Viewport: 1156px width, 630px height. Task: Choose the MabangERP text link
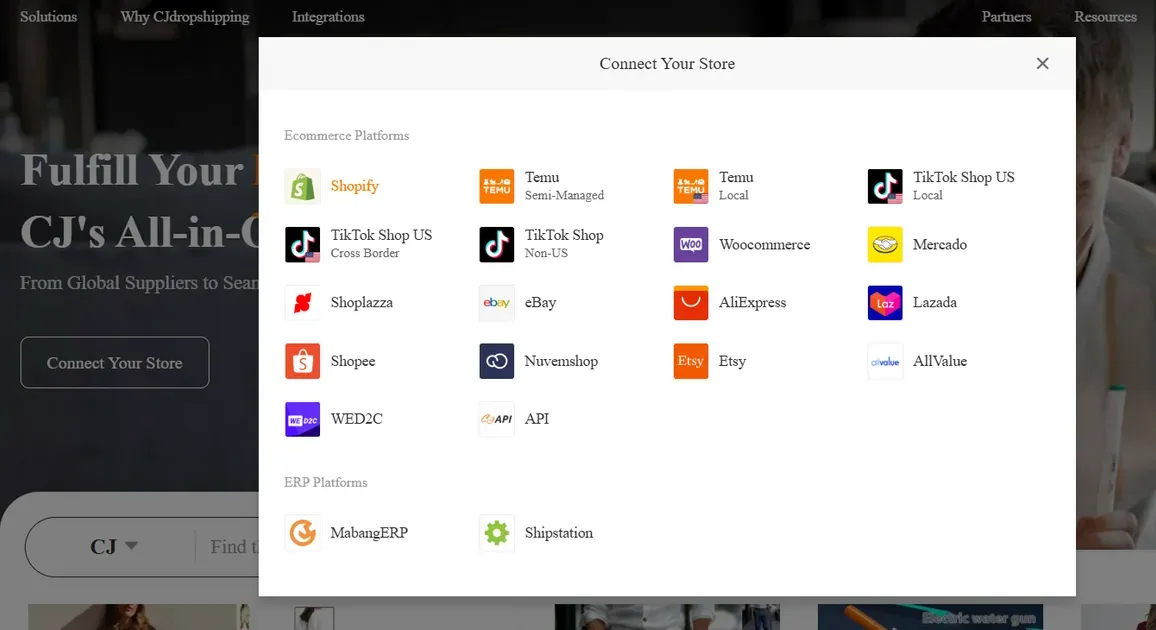(x=369, y=533)
